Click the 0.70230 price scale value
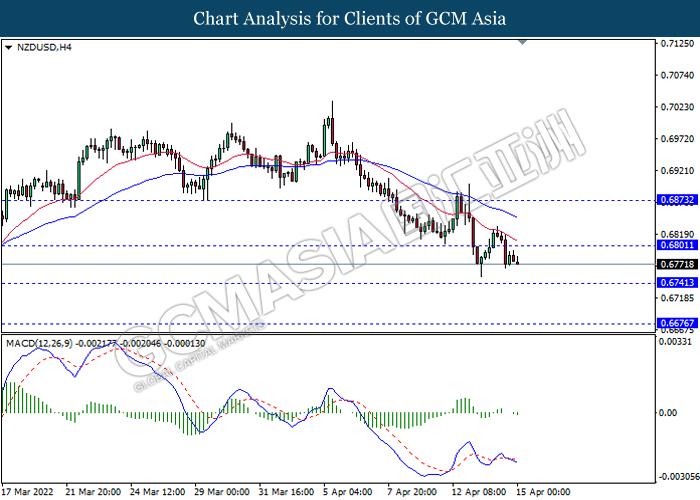Viewport: 700px width, 500px height. 677,107
